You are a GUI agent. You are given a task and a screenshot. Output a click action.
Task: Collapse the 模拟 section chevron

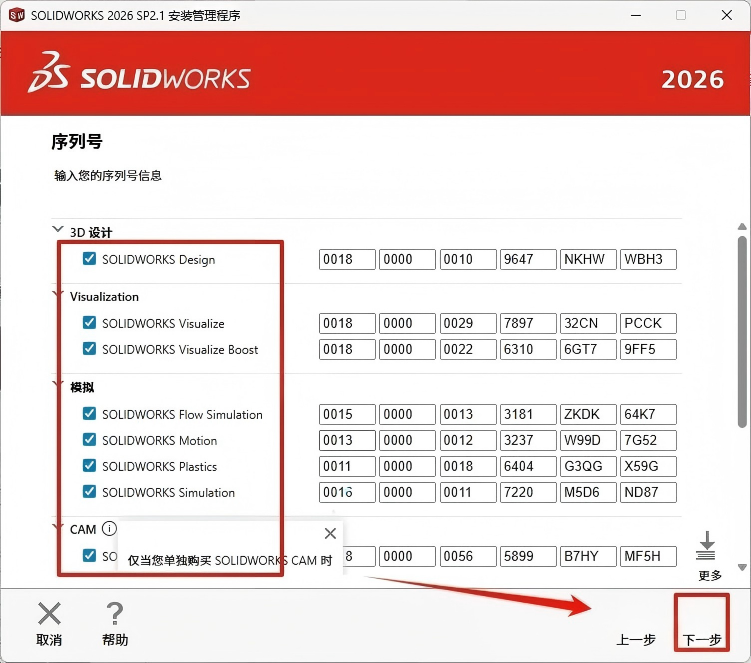pyautogui.click(x=57, y=384)
